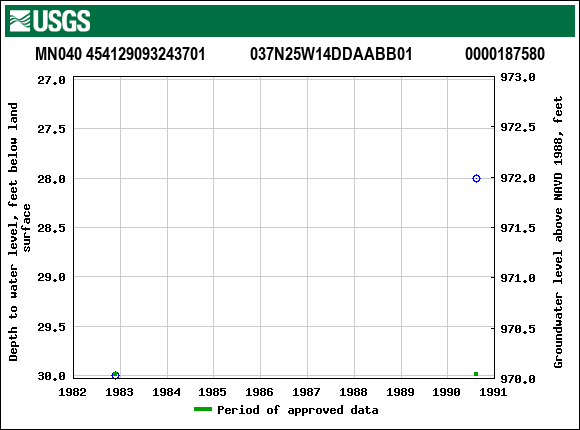Viewport: 580px width, 430px height.
Task: Click the number '0000187580' in title
Action: pos(505,54)
